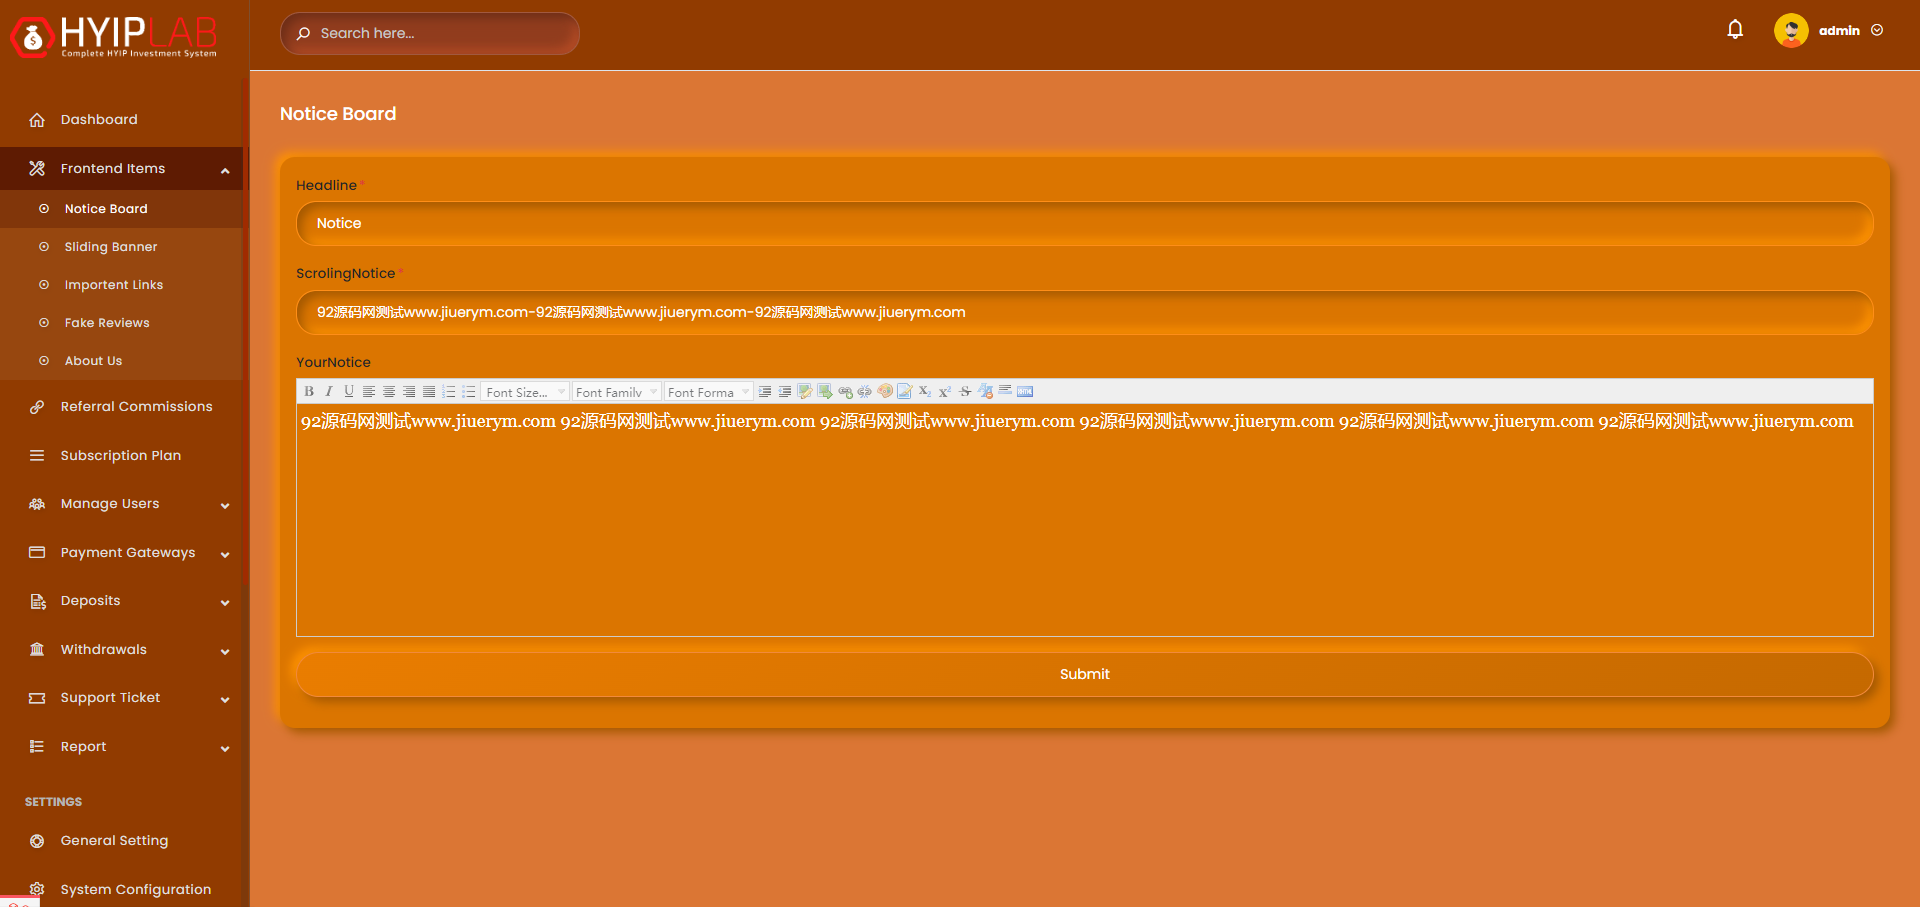Click the admin avatar picture
Viewport: 1920px width, 907px height.
[1791, 31]
